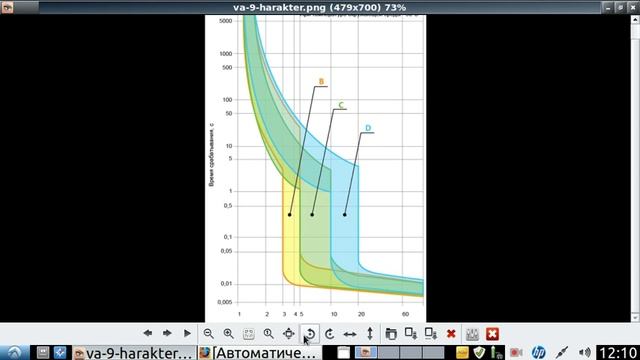Open the LXDE start menu
The image size is (640, 360).
(14, 353)
